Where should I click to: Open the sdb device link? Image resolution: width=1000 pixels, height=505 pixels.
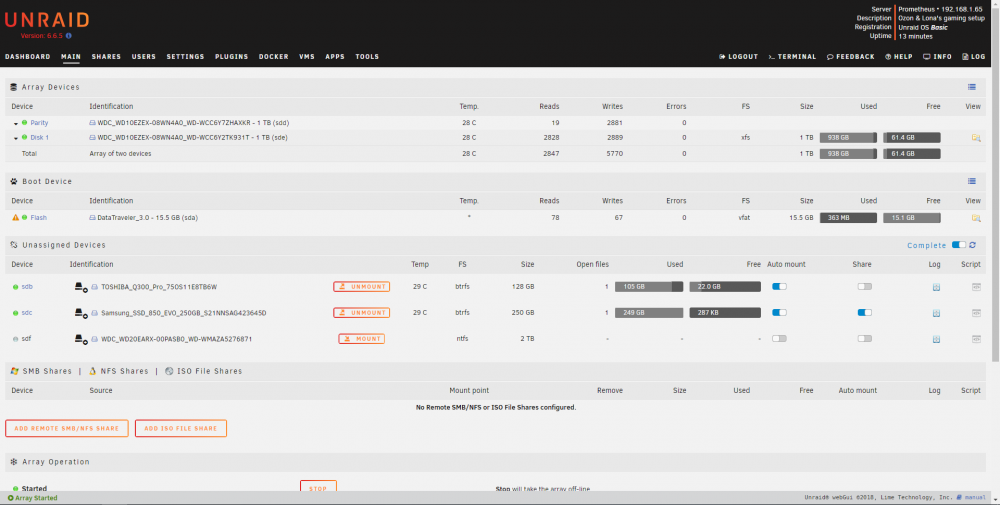click(27, 287)
